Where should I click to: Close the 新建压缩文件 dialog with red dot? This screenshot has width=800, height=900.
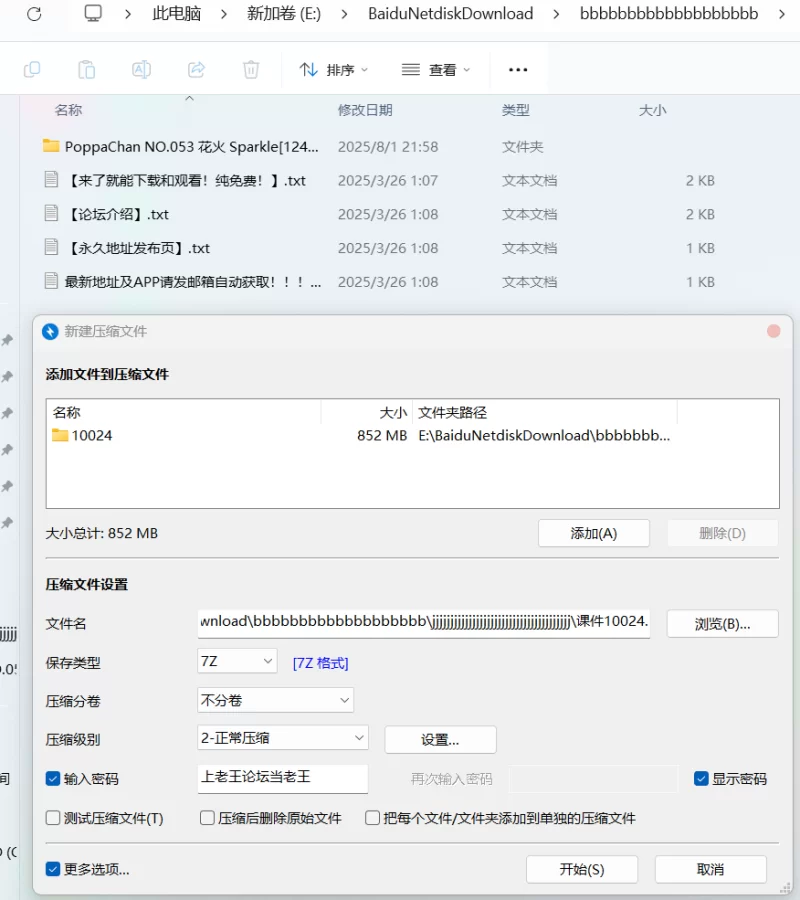pyautogui.click(x=773, y=331)
